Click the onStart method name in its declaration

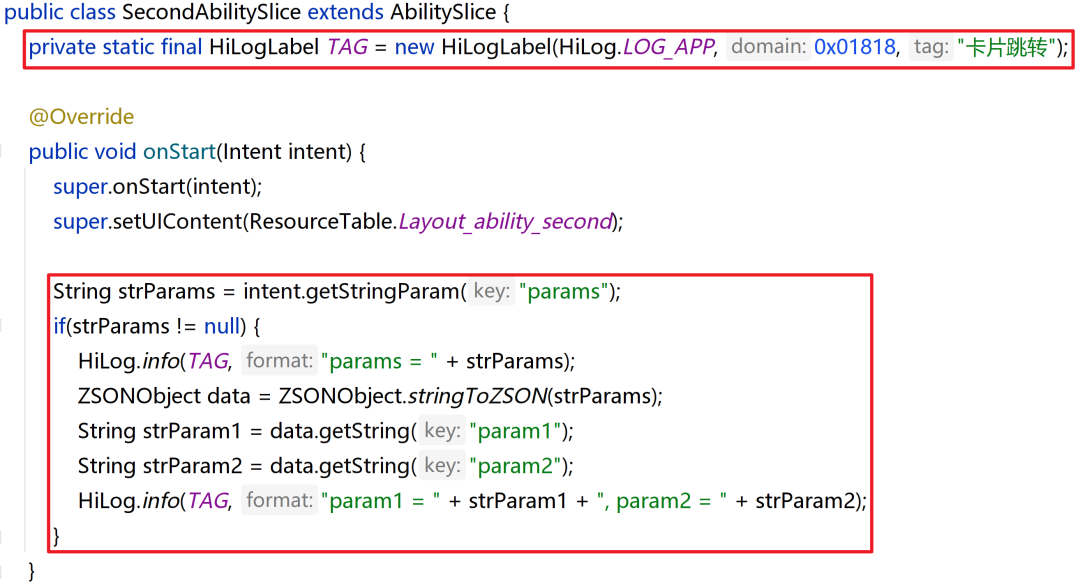click(180, 152)
